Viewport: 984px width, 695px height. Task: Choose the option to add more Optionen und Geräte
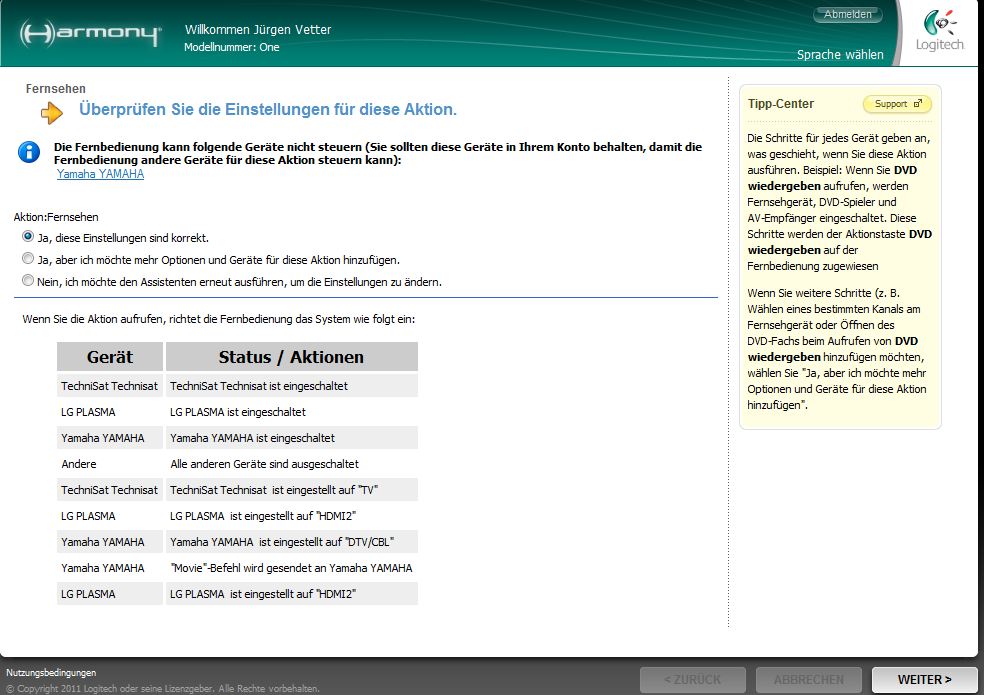(28, 259)
